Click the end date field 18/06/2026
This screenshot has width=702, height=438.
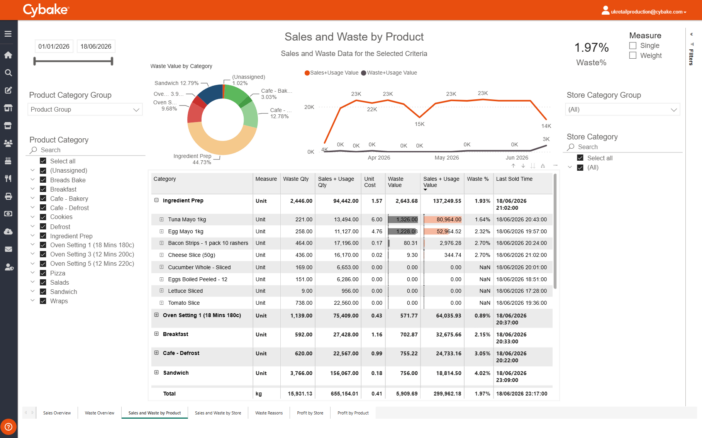tap(96, 47)
